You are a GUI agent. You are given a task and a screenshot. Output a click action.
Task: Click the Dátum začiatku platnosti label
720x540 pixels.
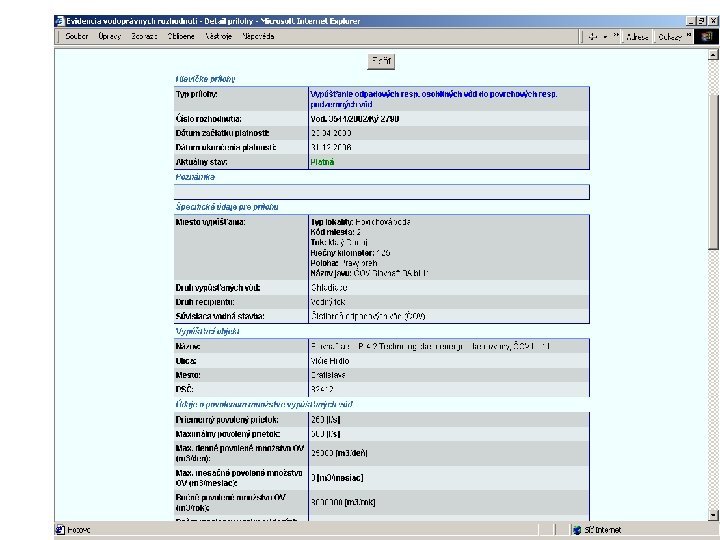tap(223, 133)
